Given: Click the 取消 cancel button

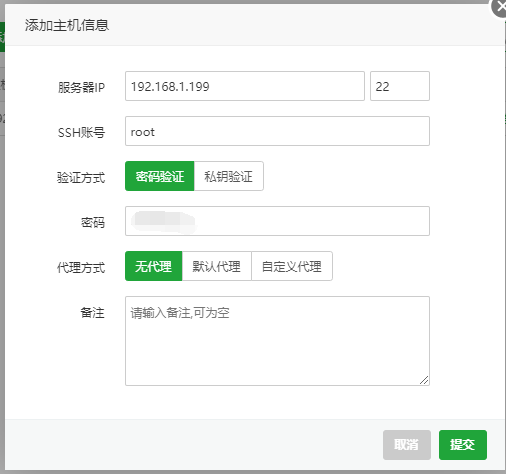Looking at the screenshot, I should pos(407,445).
